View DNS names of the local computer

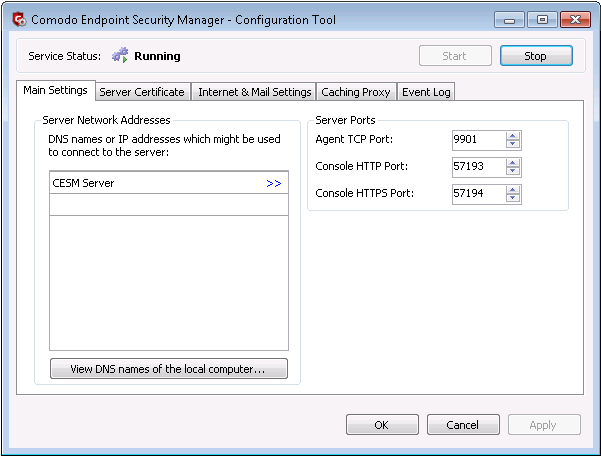tap(169, 369)
